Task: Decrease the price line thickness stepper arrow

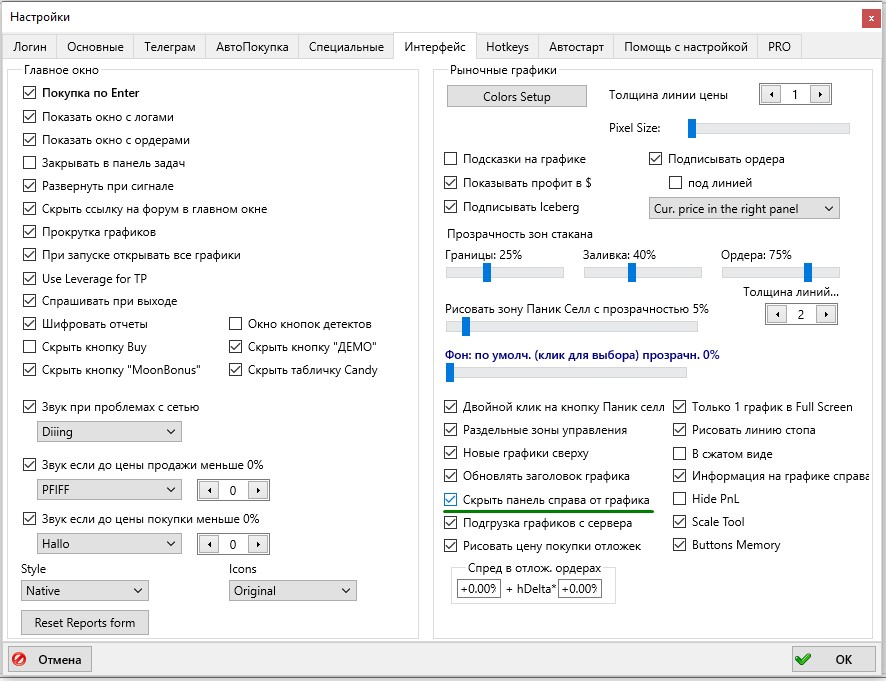Action: (x=771, y=95)
